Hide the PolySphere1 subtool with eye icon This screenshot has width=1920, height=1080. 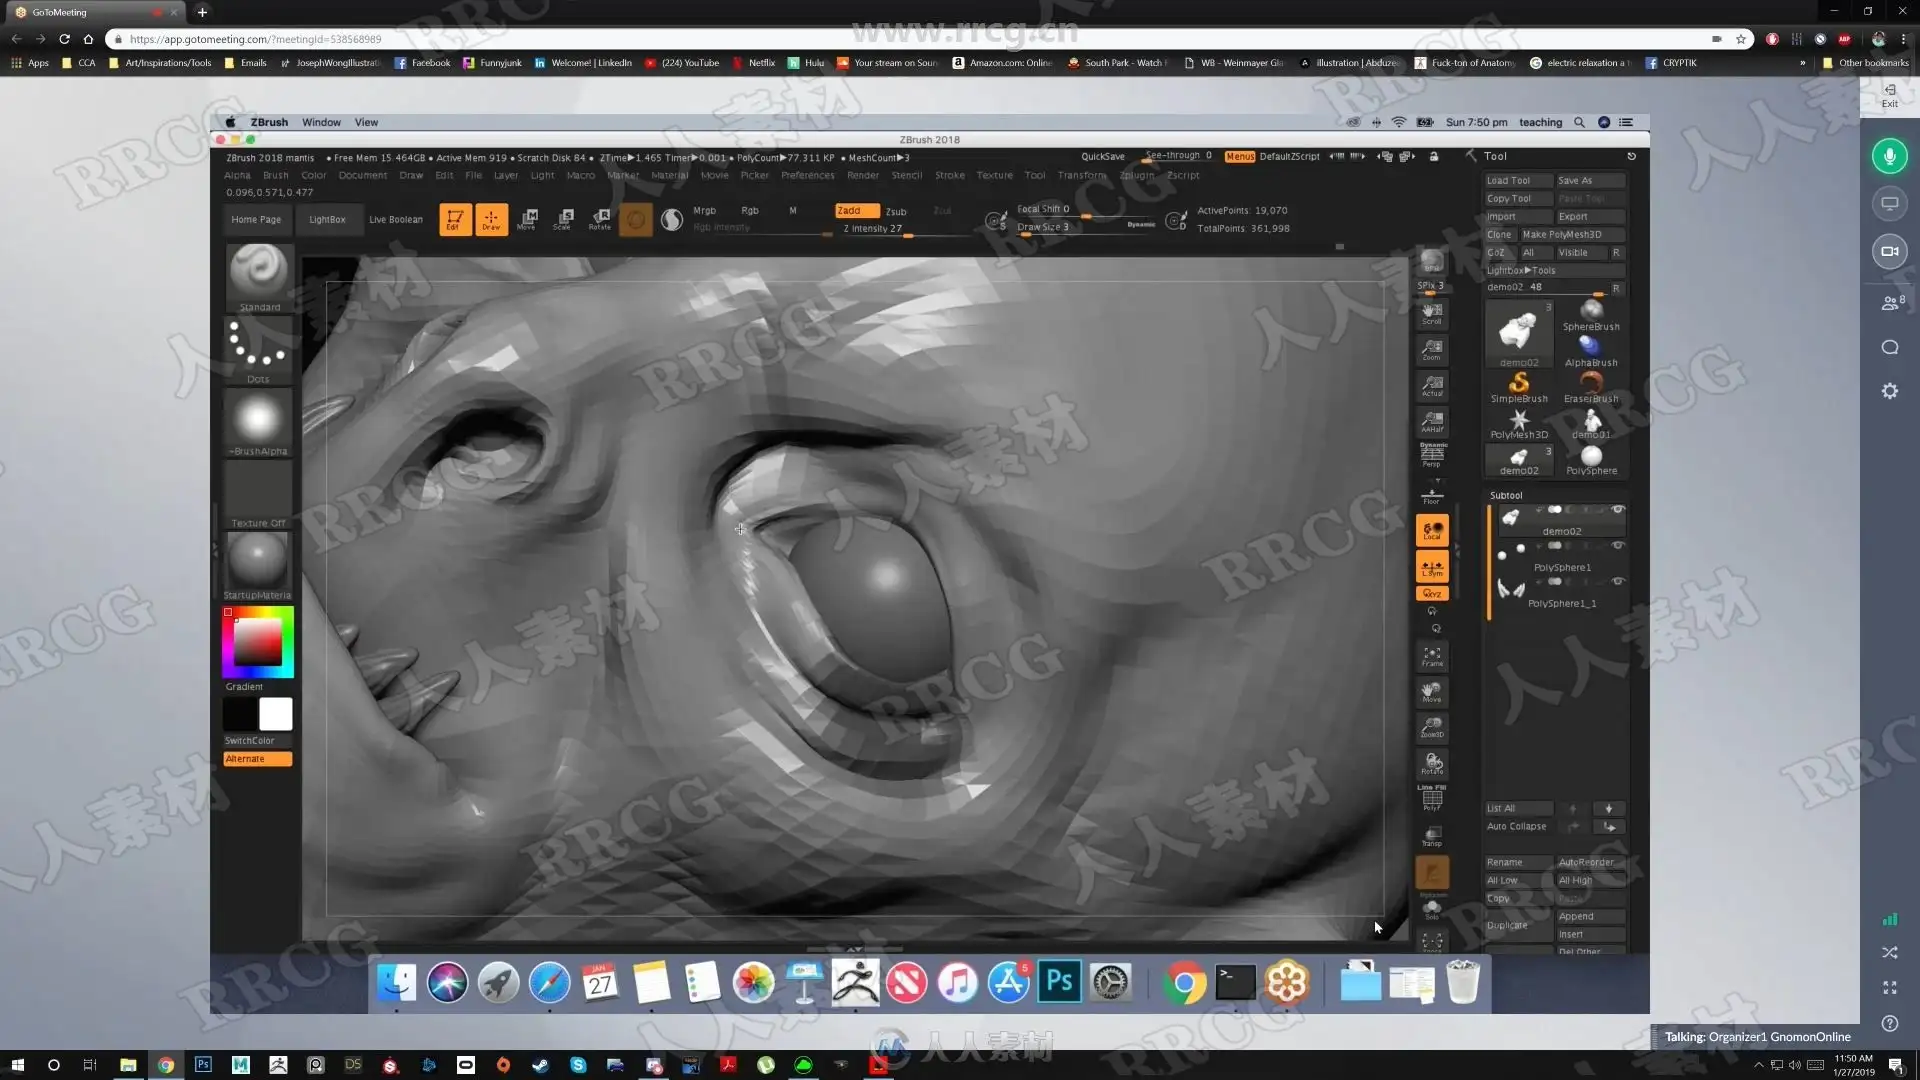(1618, 546)
